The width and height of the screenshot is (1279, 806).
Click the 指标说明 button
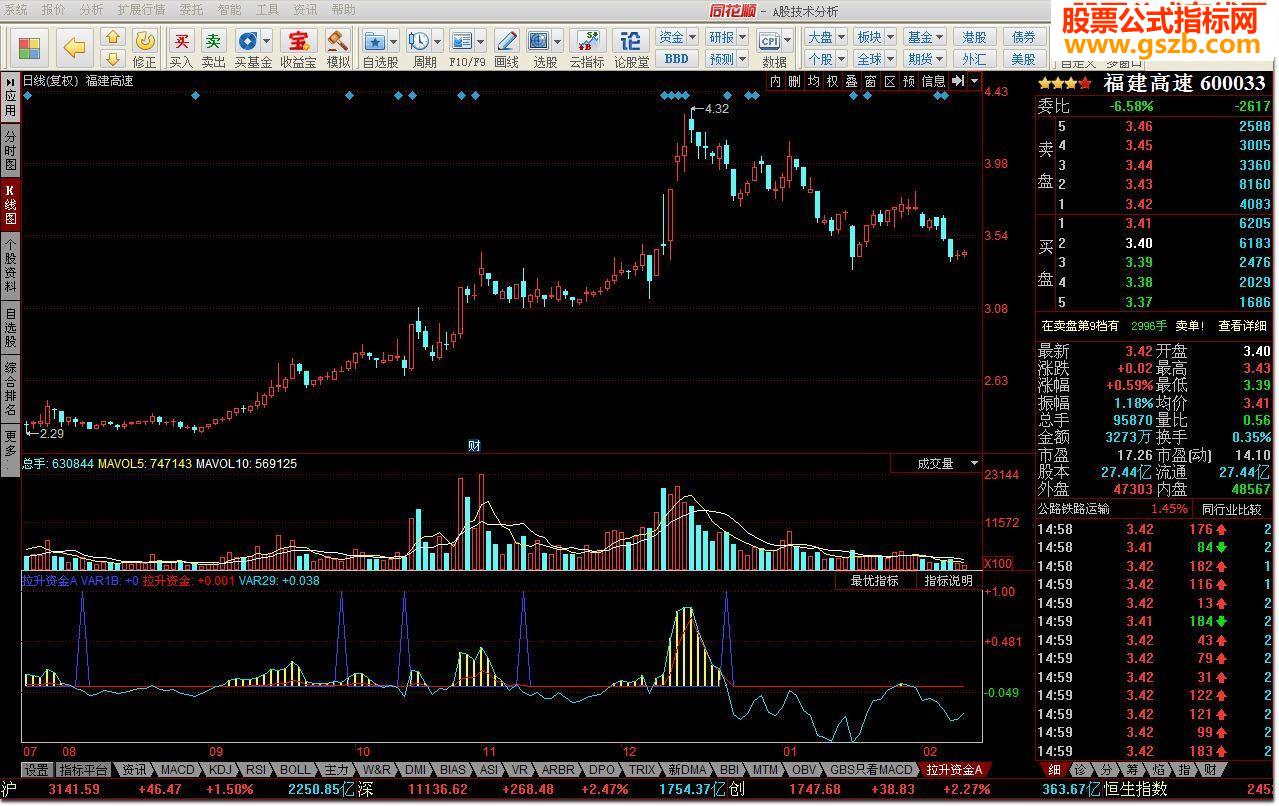[948, 581]
